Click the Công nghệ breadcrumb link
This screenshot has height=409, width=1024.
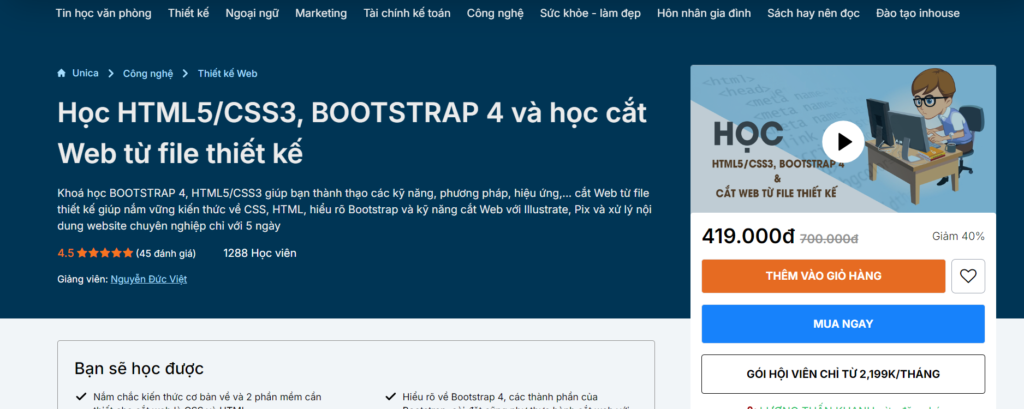coord(148,73)
